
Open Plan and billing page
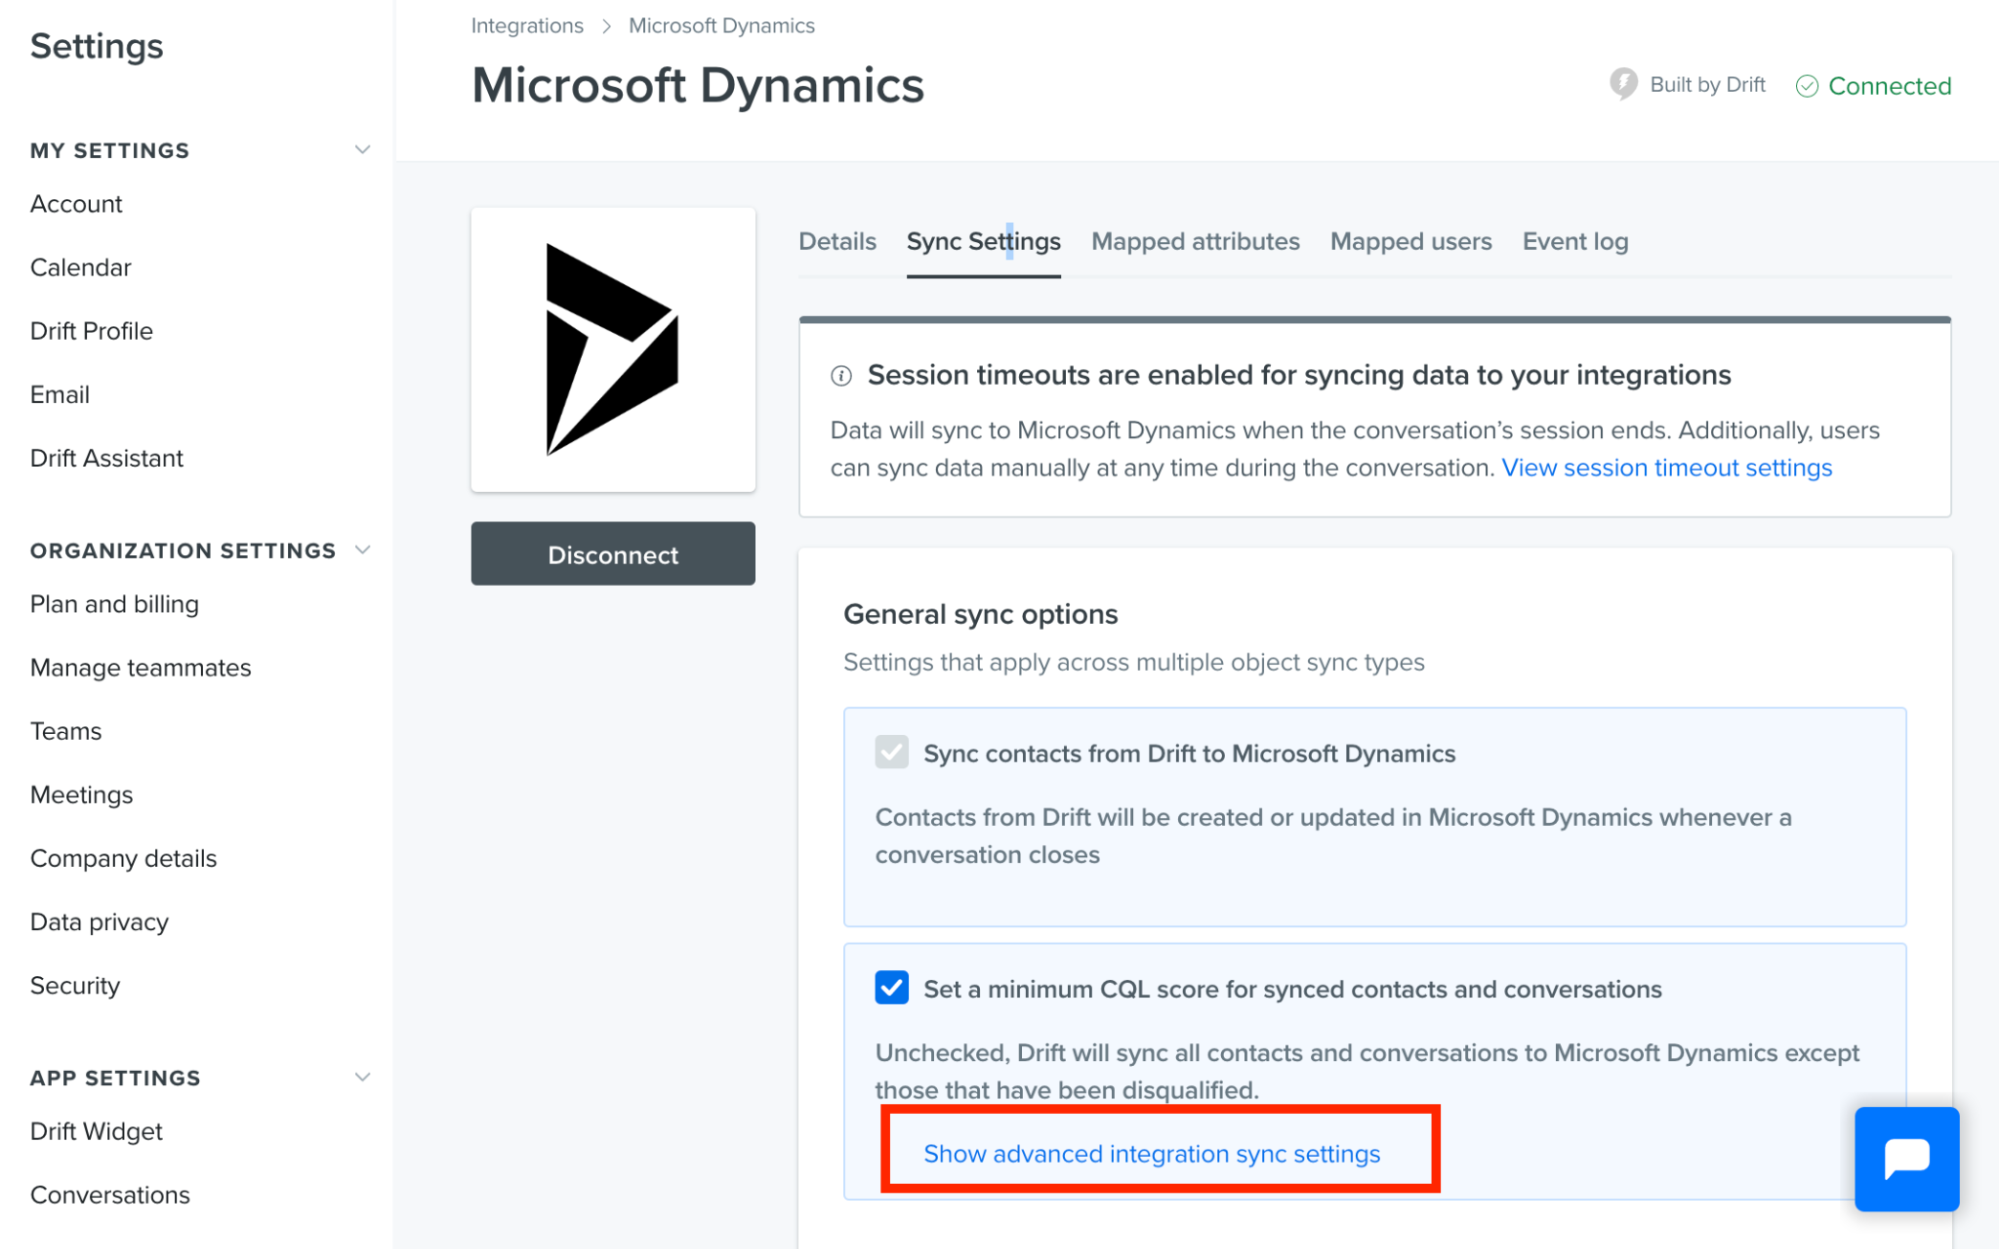point(114,604)
